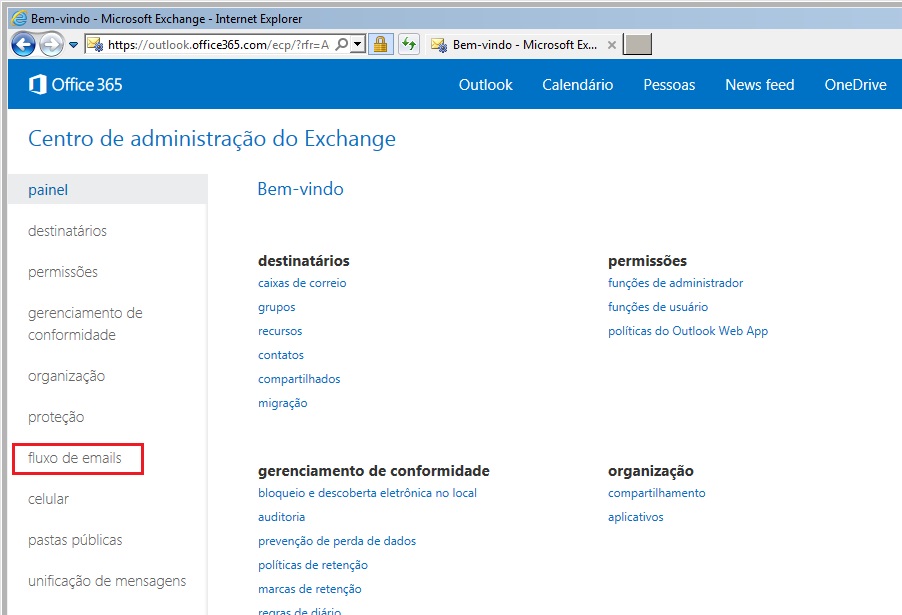Click the refresh page icon
Image resolution: width=902 pixels, height=615 pixels.
(409, 44)
